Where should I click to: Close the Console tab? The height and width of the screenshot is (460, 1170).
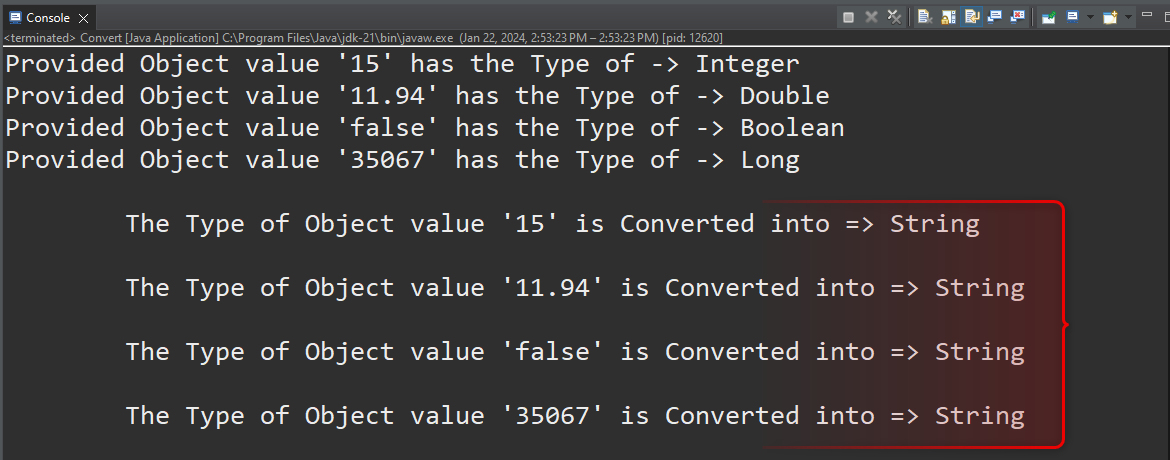click(x=83, y=17)
